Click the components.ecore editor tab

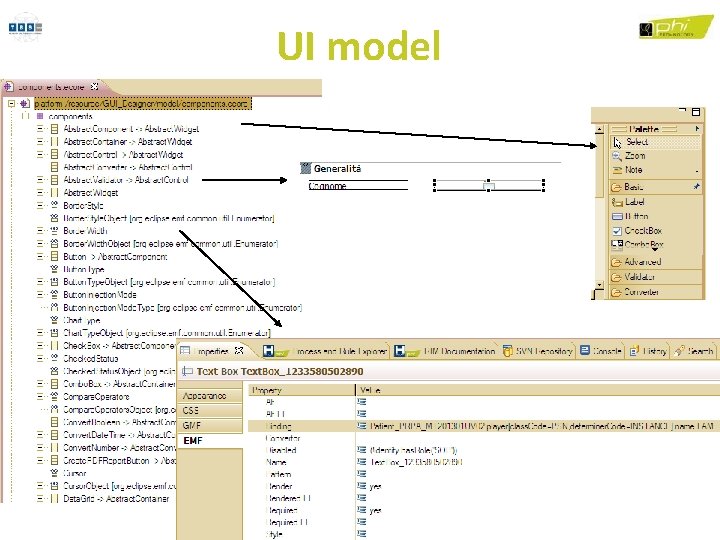pyautogui.click(x=51, y=86)
